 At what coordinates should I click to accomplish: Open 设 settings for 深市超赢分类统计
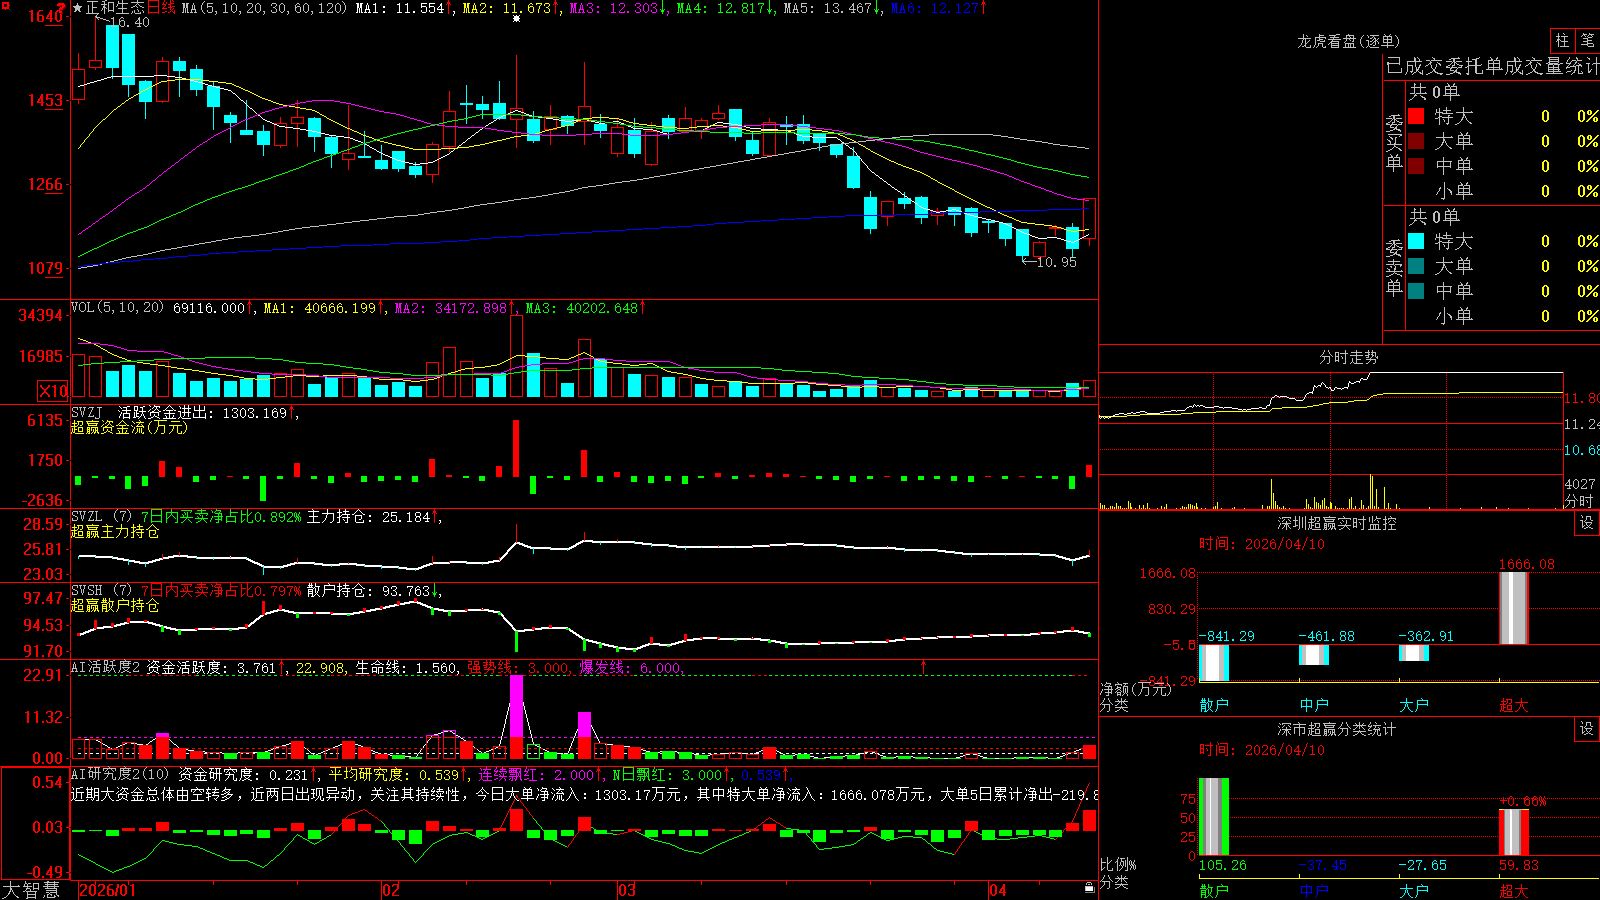[x=1587, y=729]
